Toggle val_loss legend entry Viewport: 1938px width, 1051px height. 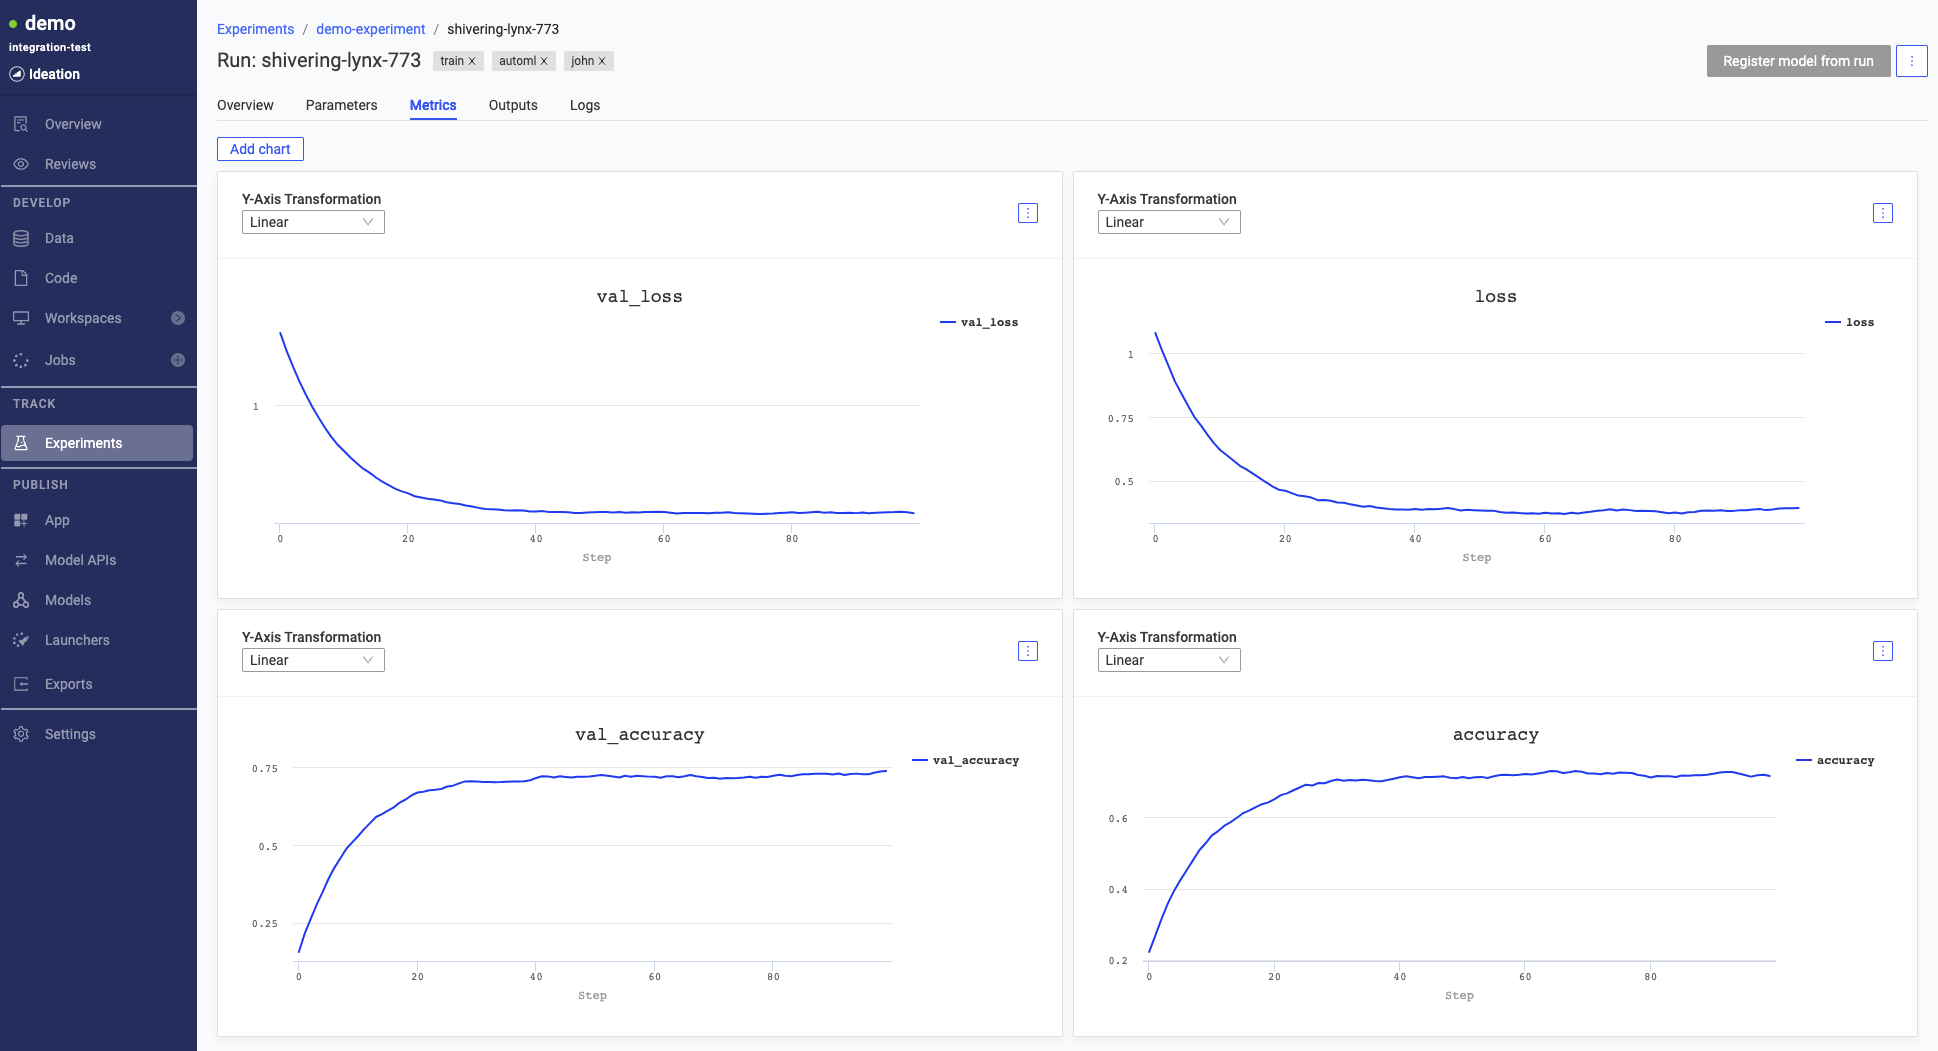[979, 322]
